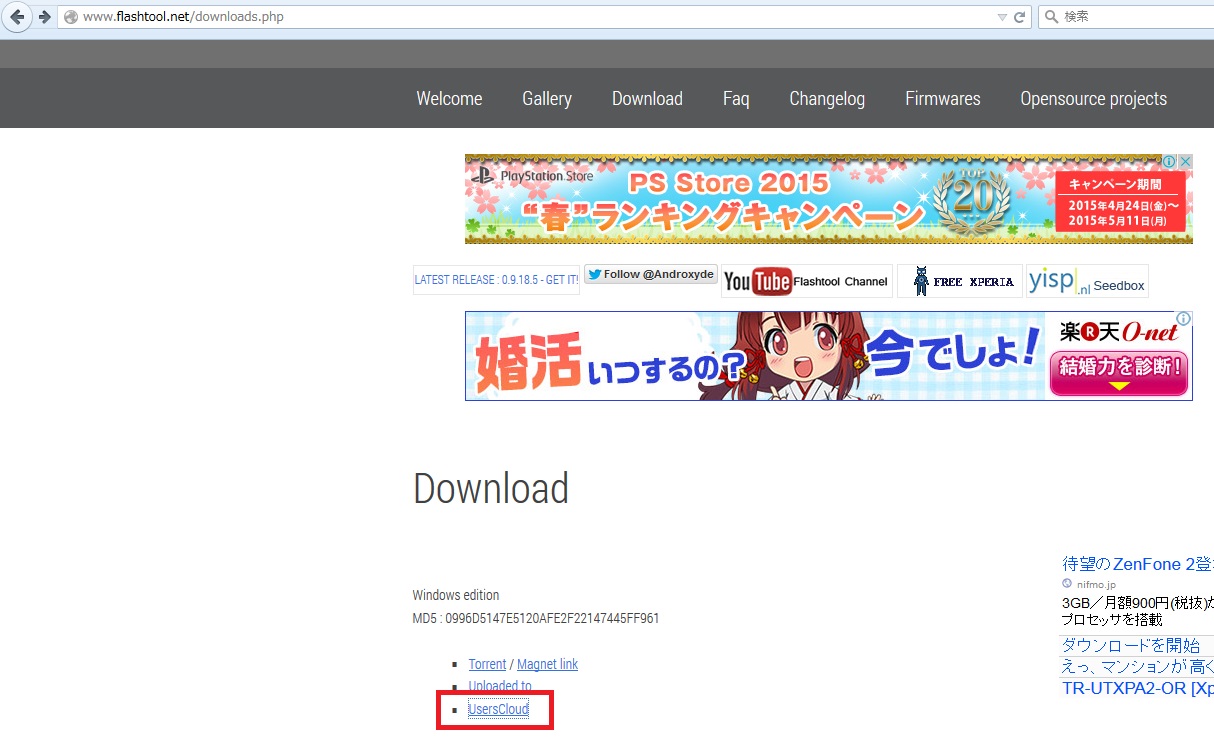This screenshot has width=1214, height=752.
Task: Click the globe site identity icon
Action: click(x=70, y=17)
